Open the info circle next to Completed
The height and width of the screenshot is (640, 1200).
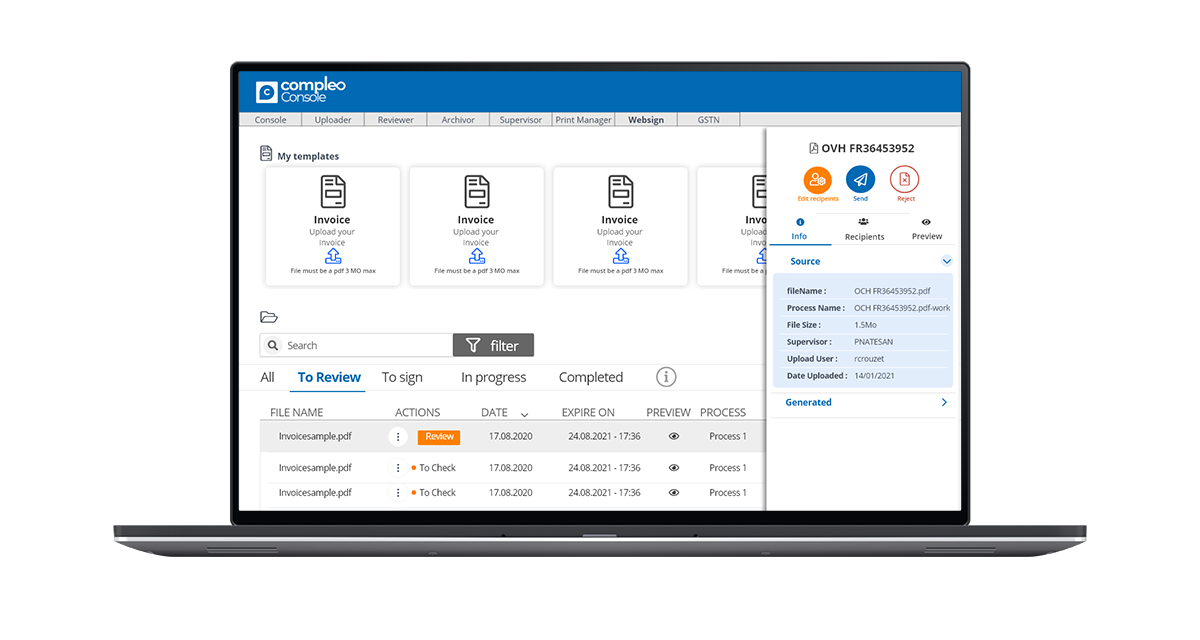pyautogui.click(x=666, y=377)
